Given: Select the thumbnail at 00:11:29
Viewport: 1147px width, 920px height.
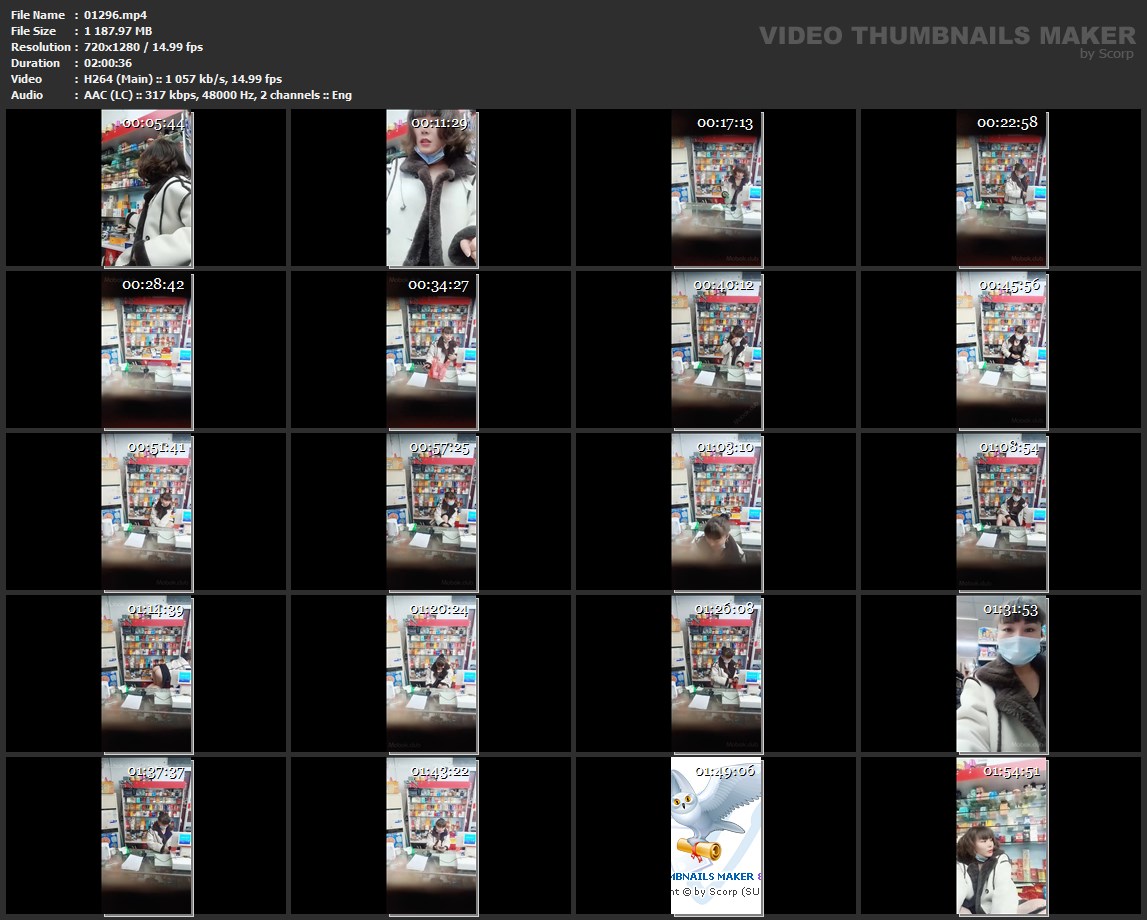Looking at the screenshot, I should tap(432, 188).
